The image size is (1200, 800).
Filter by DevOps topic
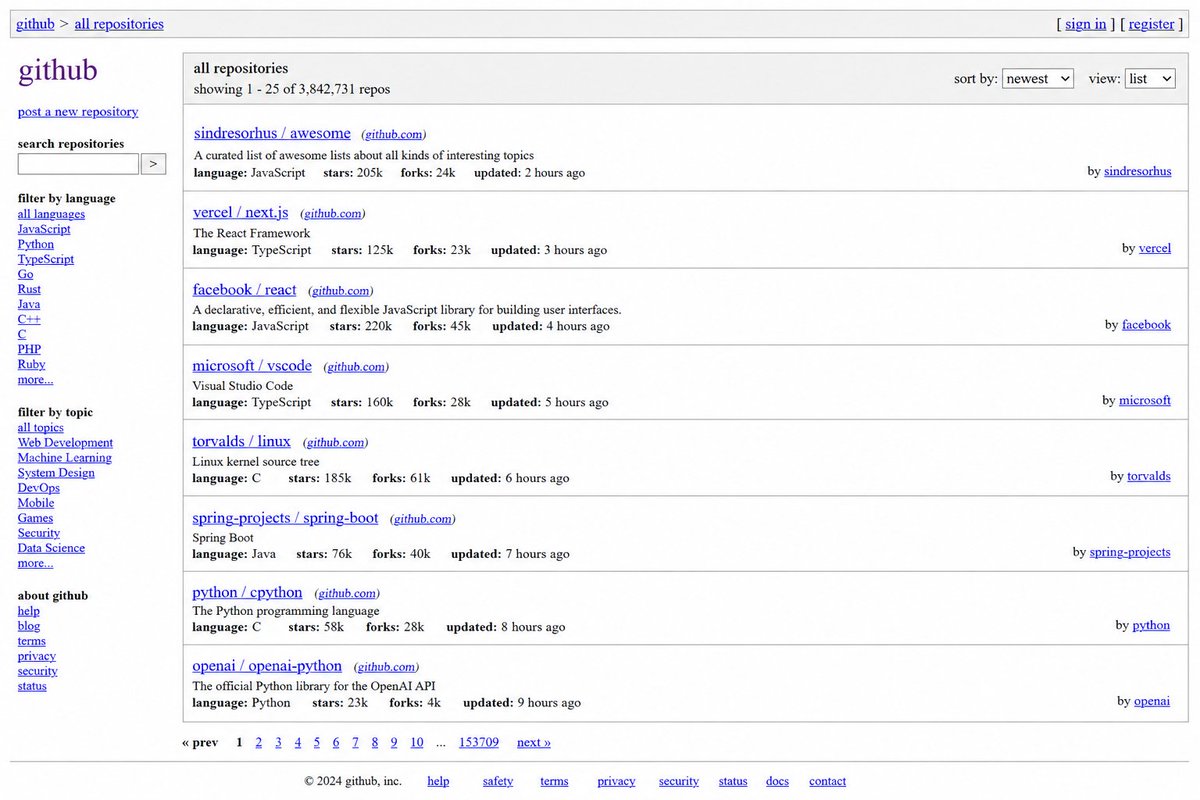click(x=39, y=488)
